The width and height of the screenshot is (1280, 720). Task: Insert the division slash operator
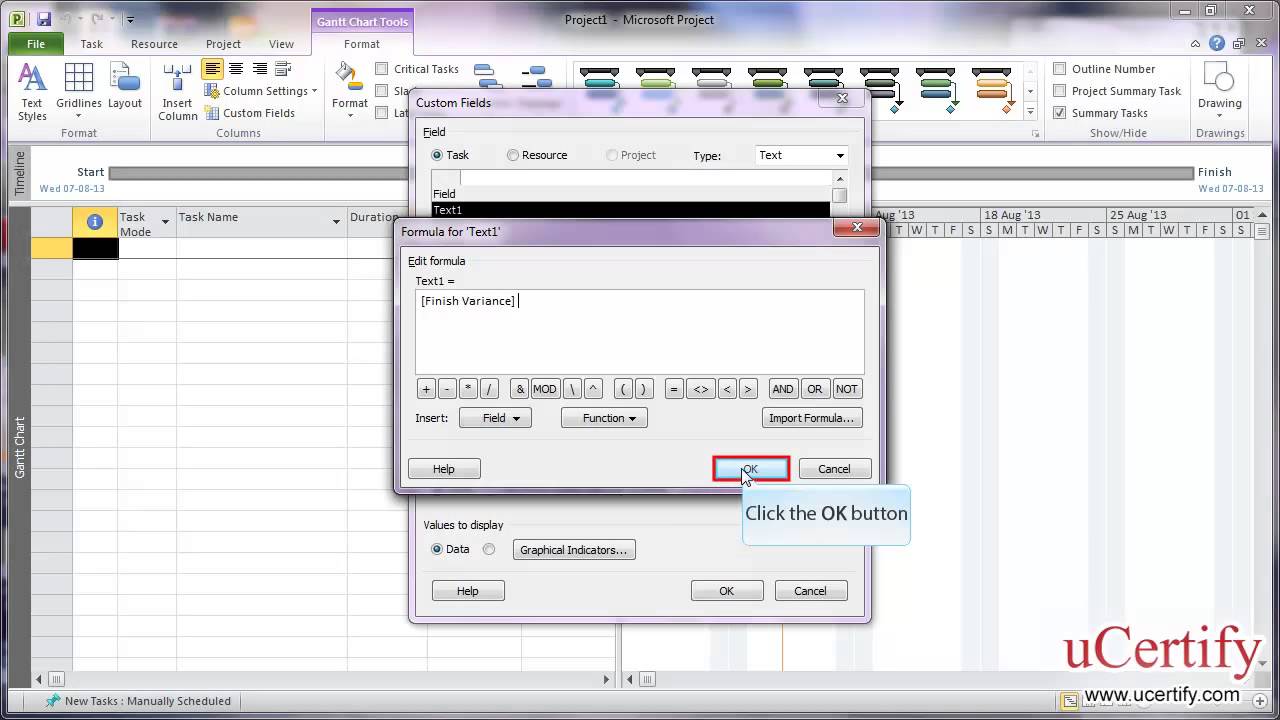point(489,389)
